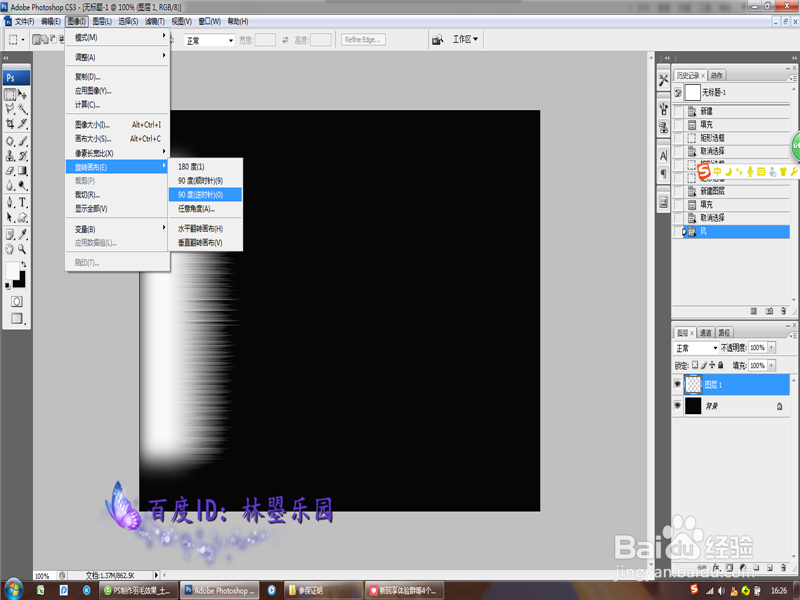Open the Layers panel options menu
800x600 pixels.
point(792,335)
